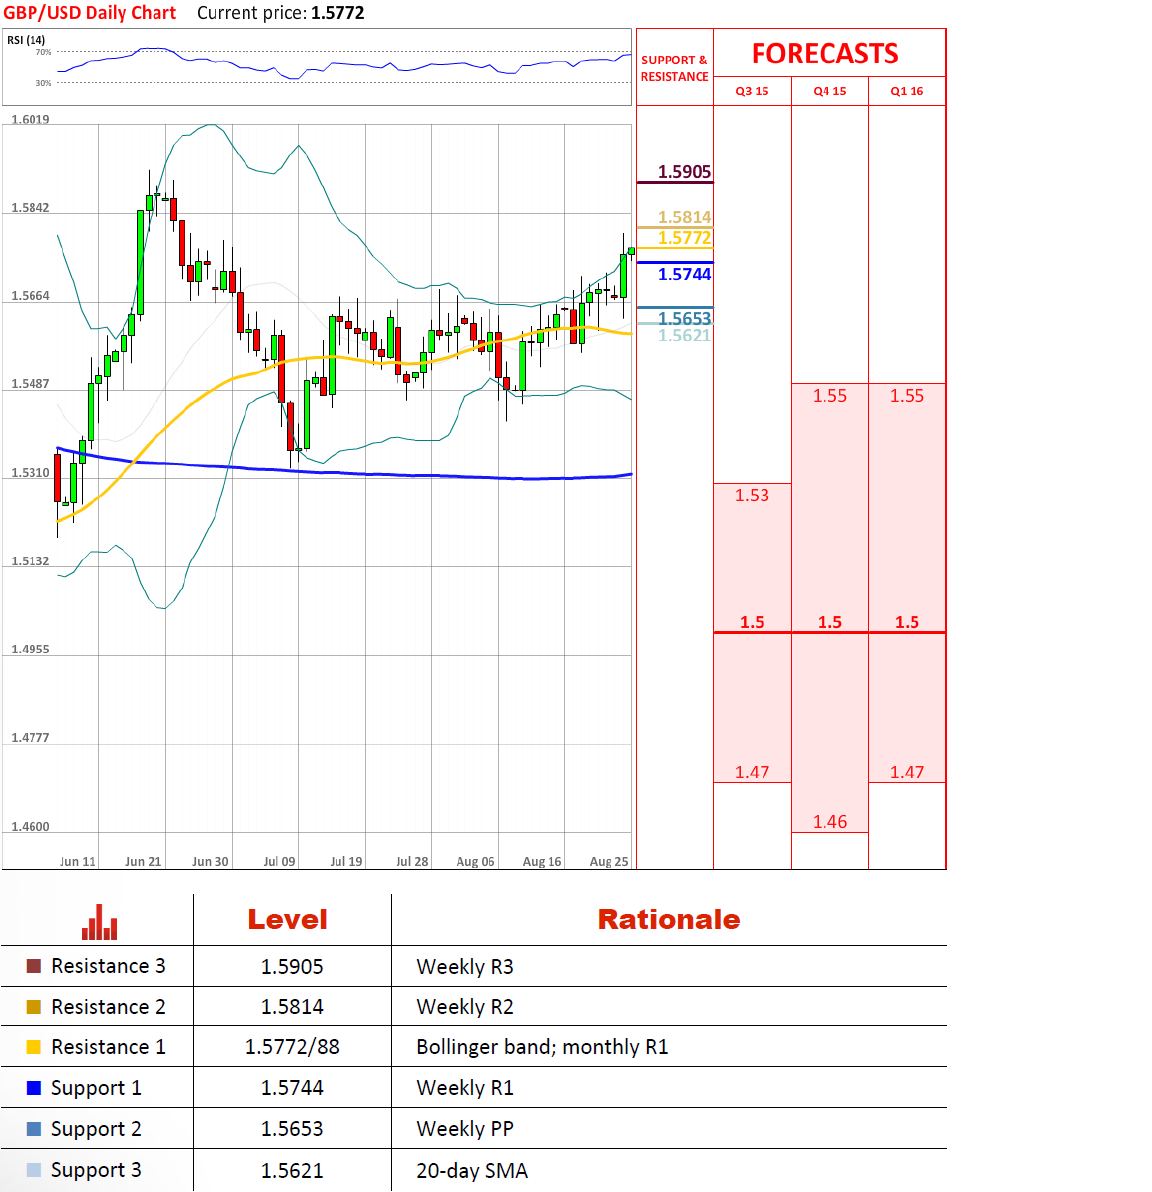Screen dimensions: 1152x1192
Task: Click the 1.5772 level marker in sidebar
Action: (684, 238)
